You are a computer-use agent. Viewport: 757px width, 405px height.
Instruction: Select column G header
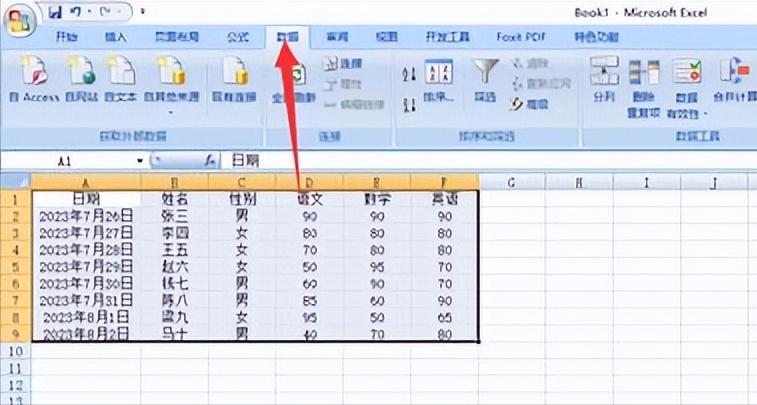[x=512, y=182]
